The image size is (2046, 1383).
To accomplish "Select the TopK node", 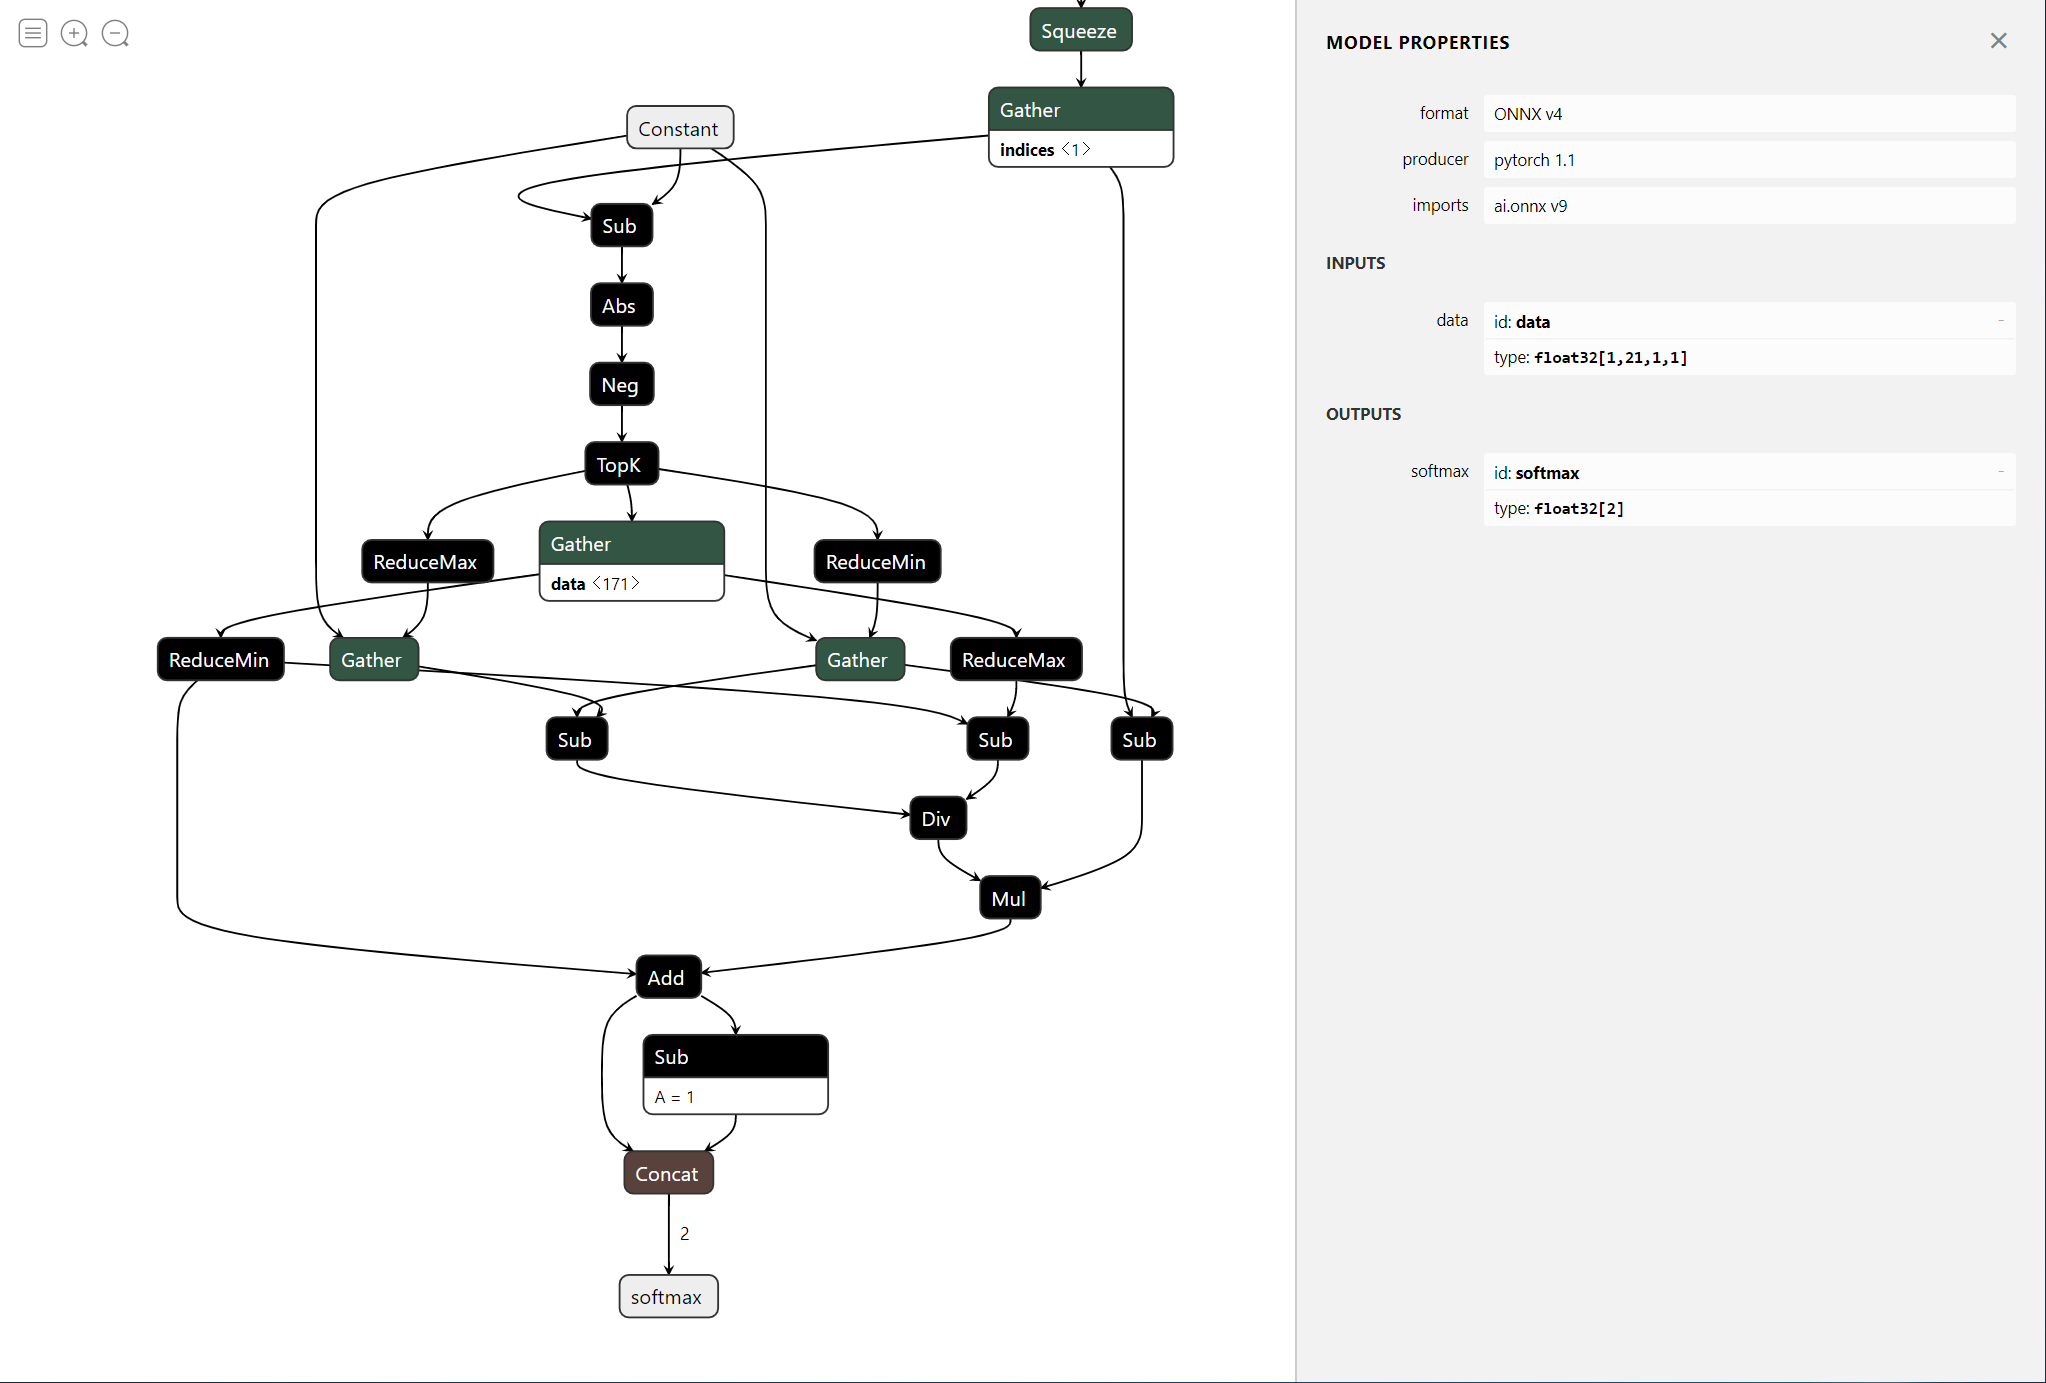I will pyautogui.click(x=621, y=464).
